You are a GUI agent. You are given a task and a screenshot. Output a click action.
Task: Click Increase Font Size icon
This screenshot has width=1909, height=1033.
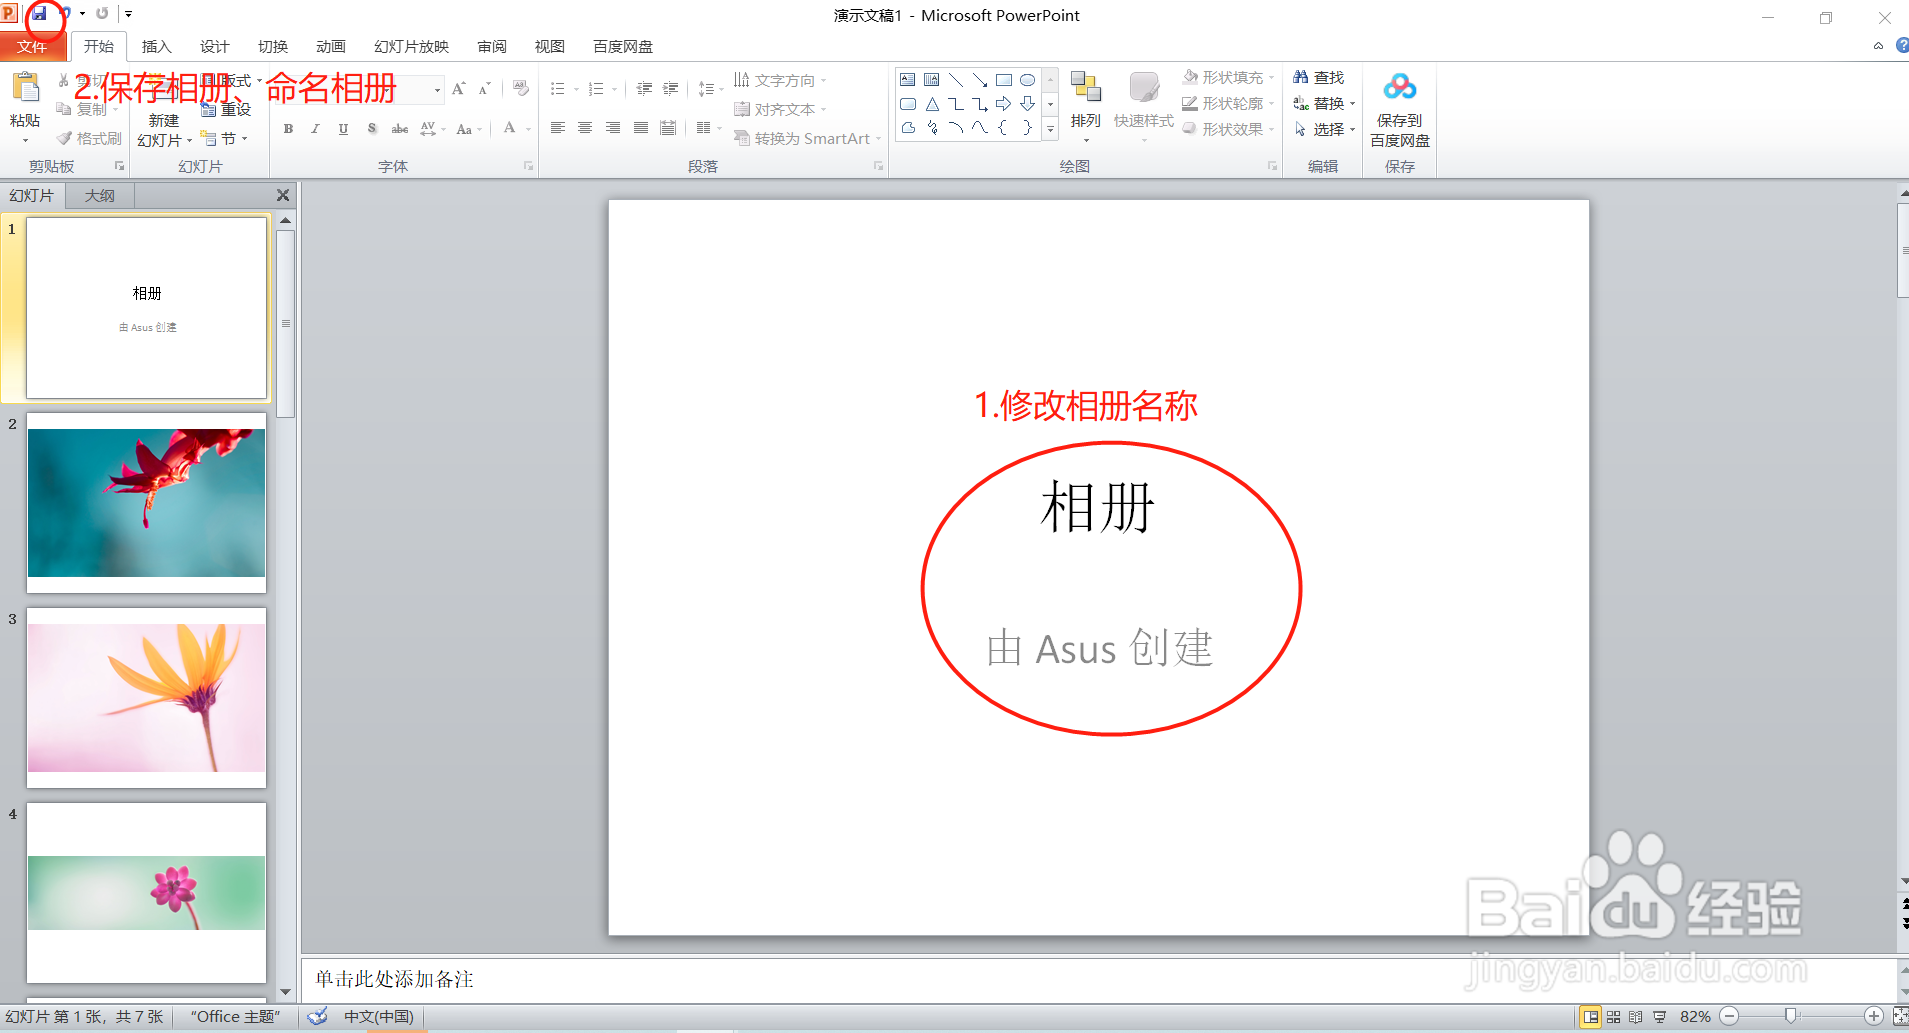[x=458, y=89]
